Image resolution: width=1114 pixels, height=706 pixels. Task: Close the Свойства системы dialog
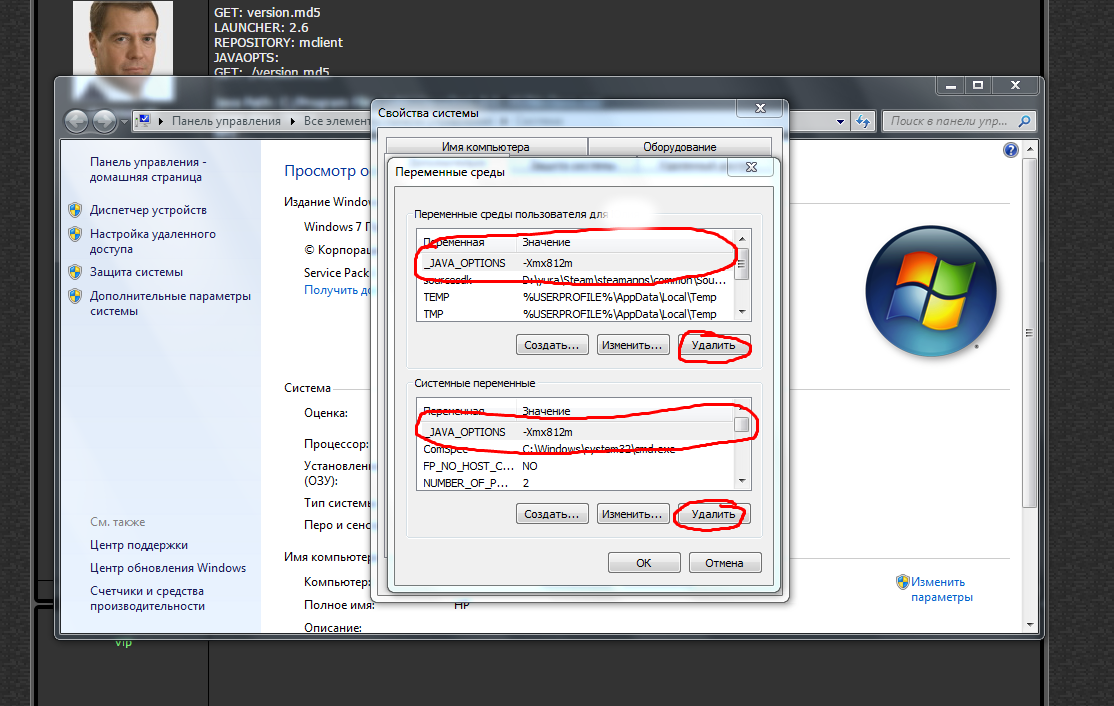click(760, 108)
